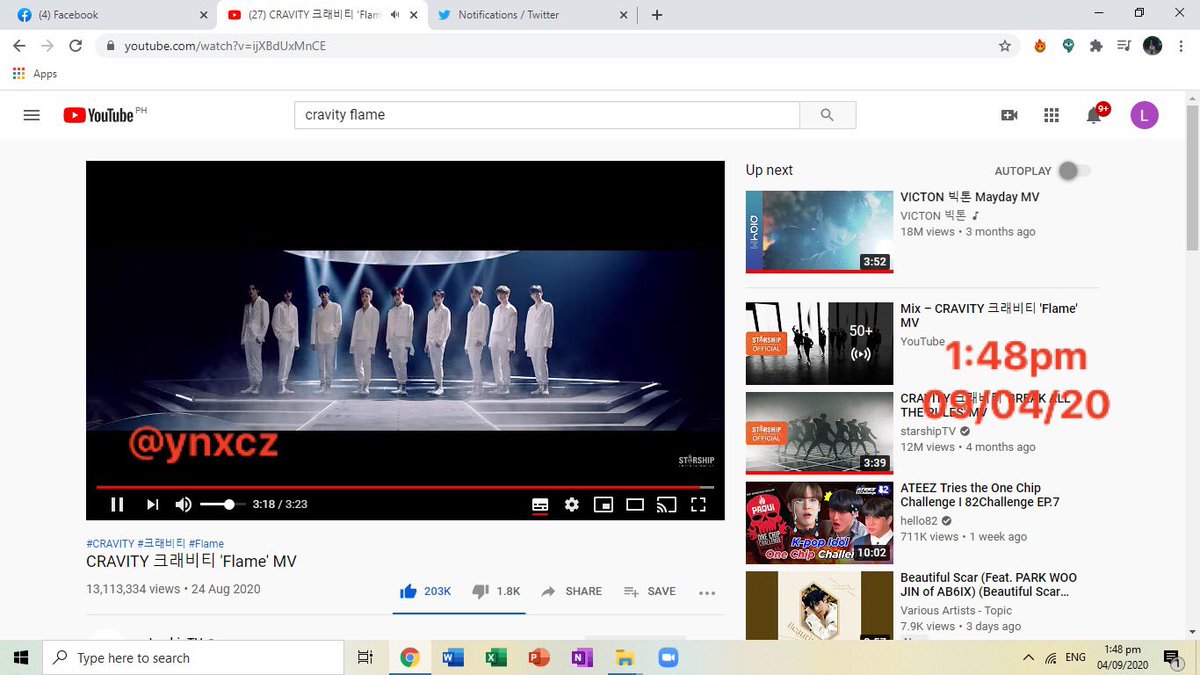Screen dimensions: 1200x675
Task: Open the Windows Action Center notifications
Action: point(1171,657)
